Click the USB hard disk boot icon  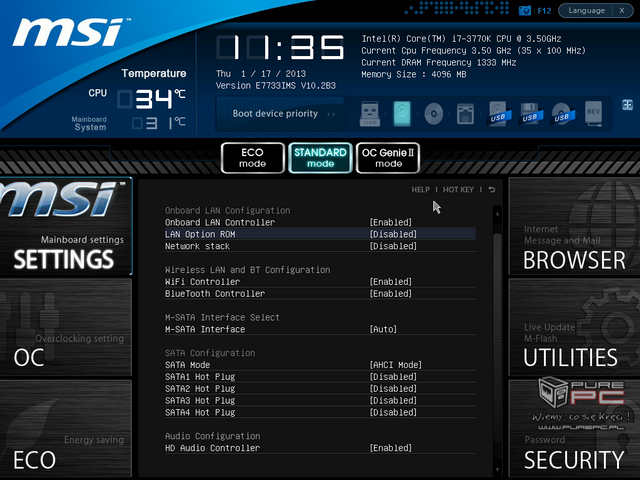(x=499, y=113)
